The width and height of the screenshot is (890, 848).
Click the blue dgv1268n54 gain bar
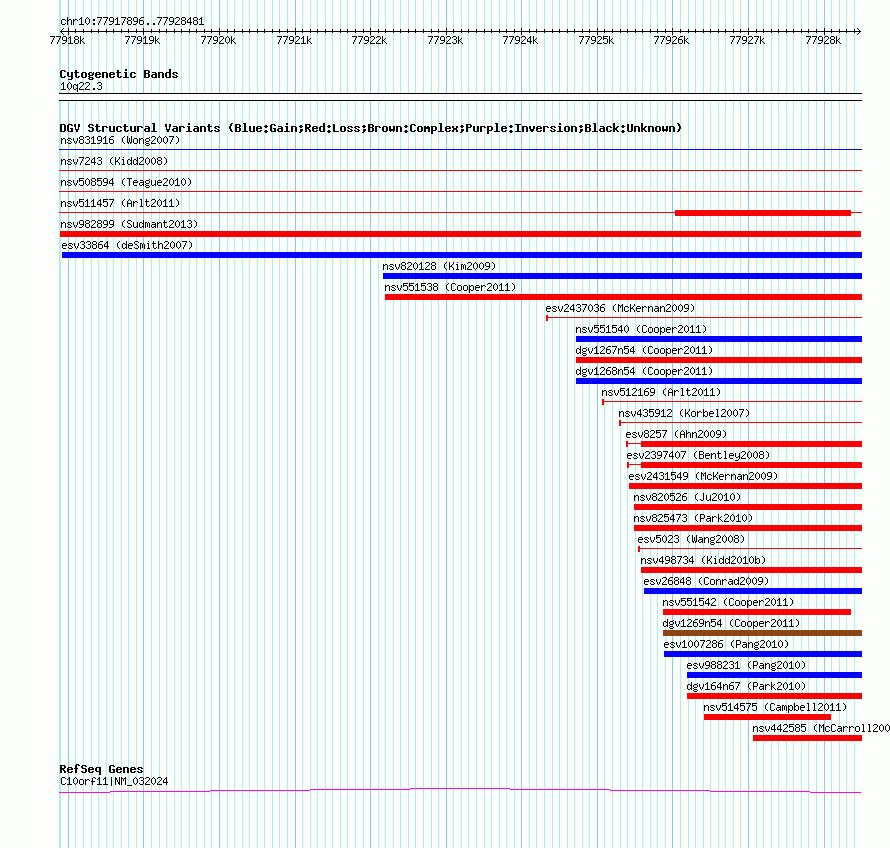[719, 381]
